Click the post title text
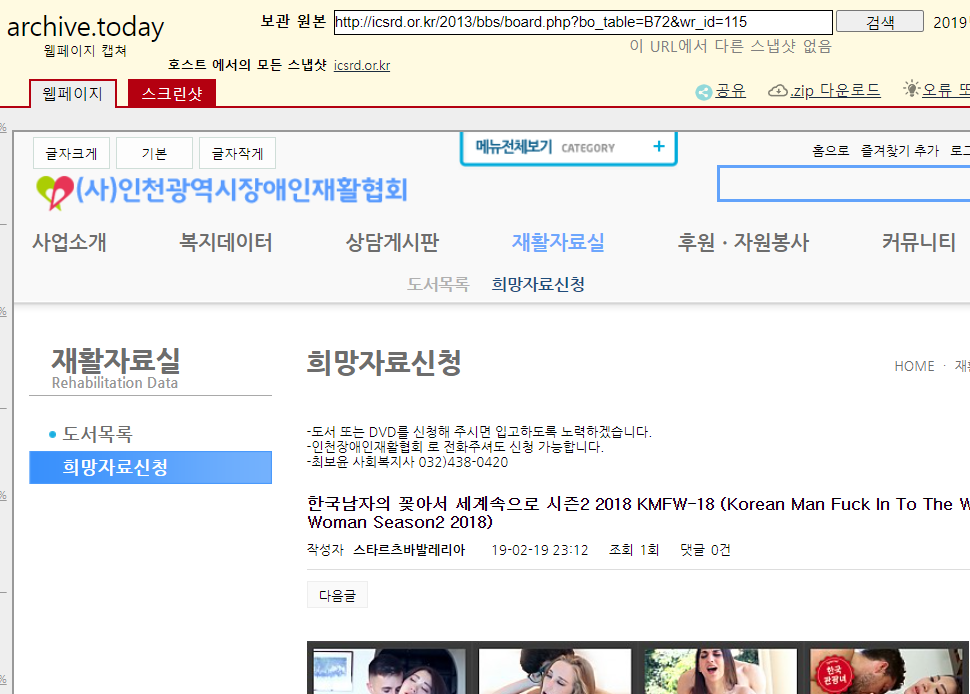970x694 pixels. (638, 513)
